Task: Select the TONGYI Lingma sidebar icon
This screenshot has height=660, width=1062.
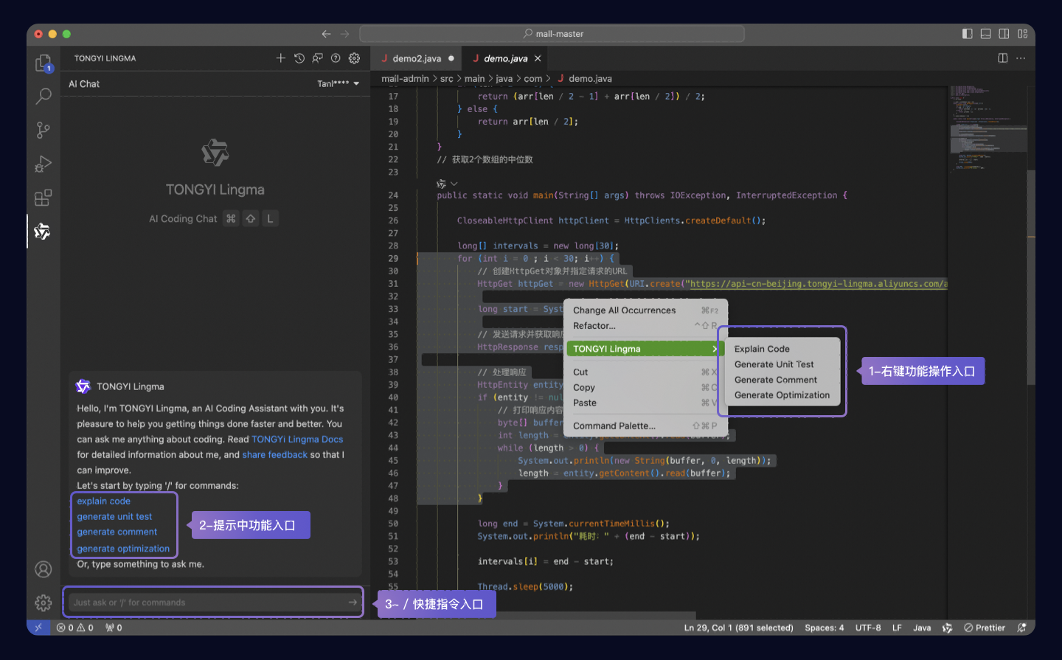Action: point(43,232)
